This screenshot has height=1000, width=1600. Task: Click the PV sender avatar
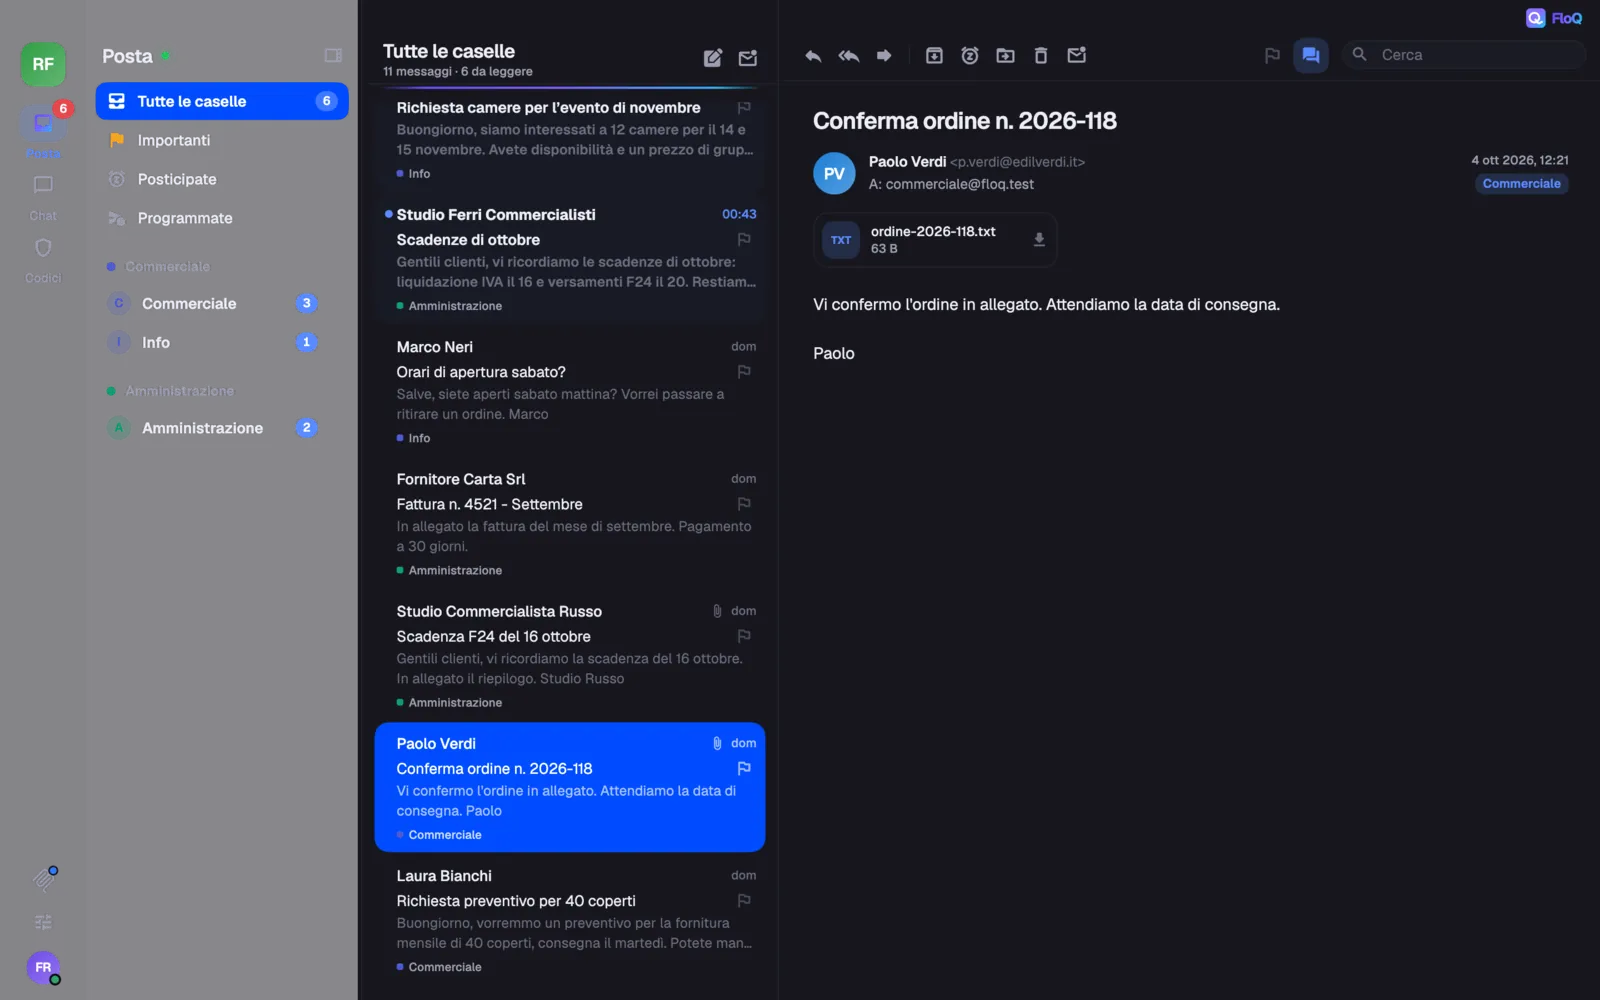coord(834,173)
